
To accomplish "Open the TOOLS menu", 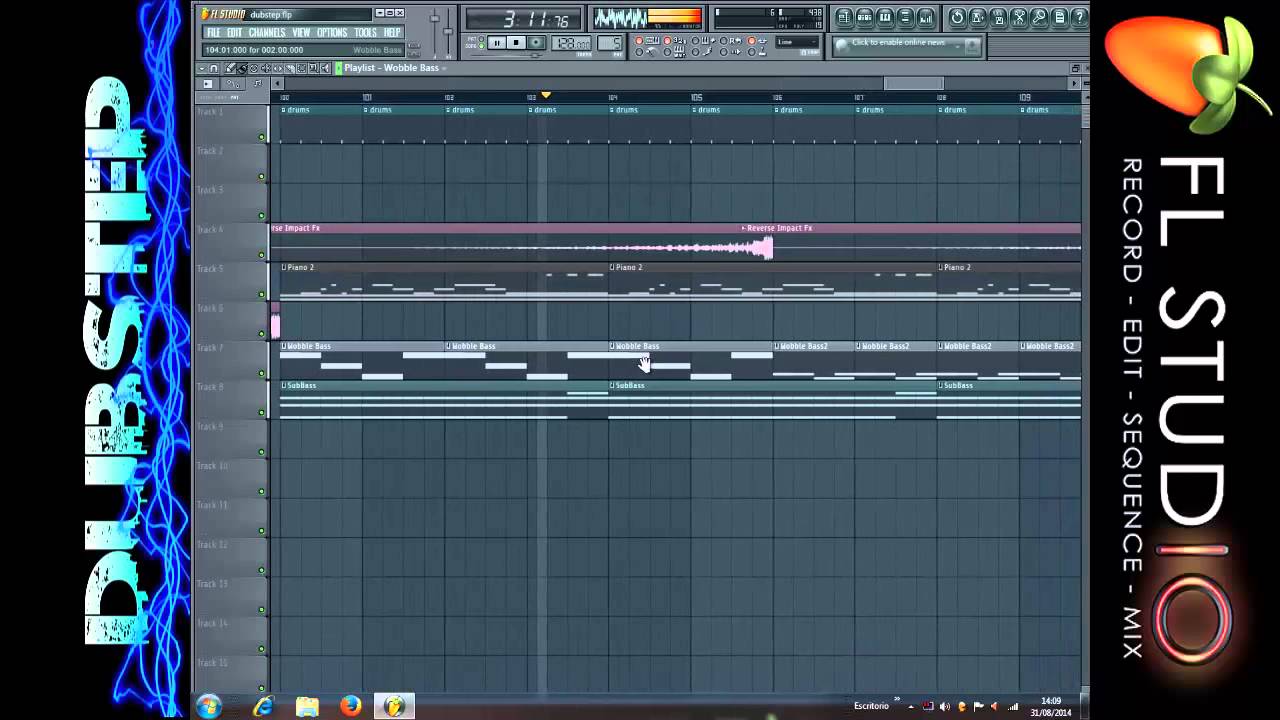I will (x=366, y=32).
